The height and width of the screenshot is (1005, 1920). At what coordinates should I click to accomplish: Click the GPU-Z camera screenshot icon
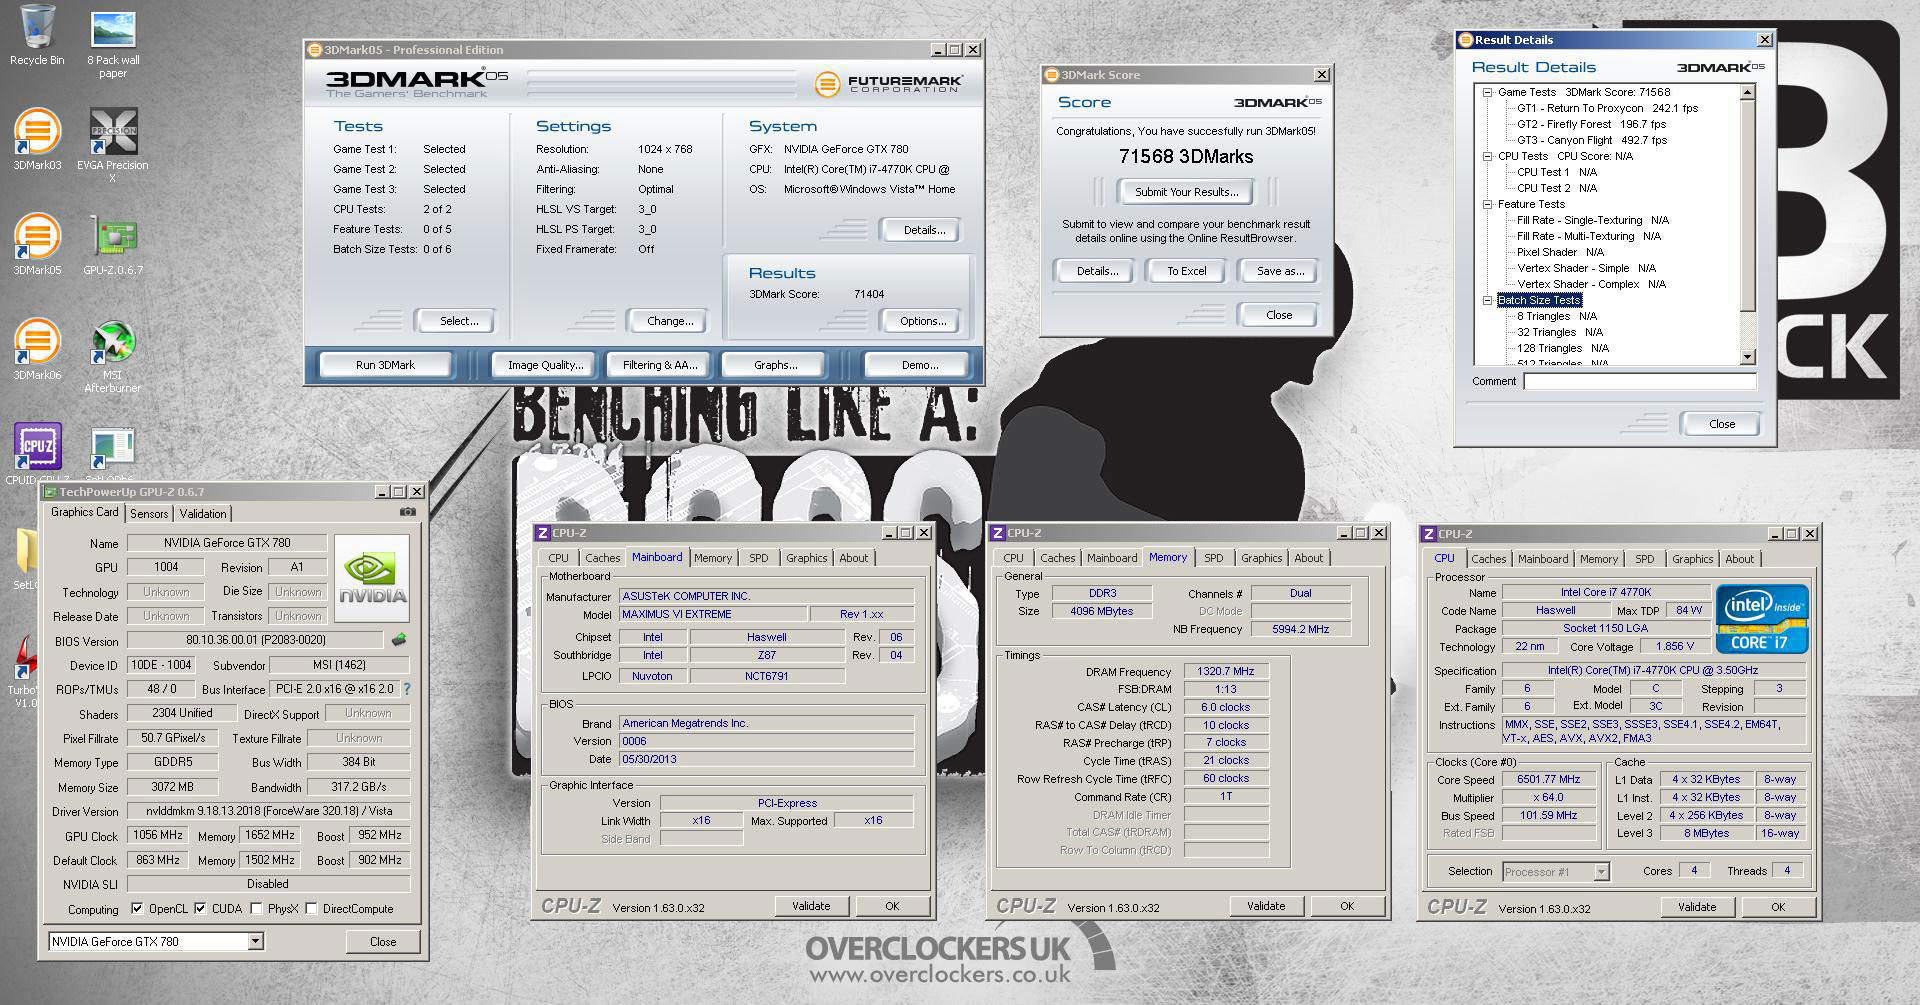[408, 512]
